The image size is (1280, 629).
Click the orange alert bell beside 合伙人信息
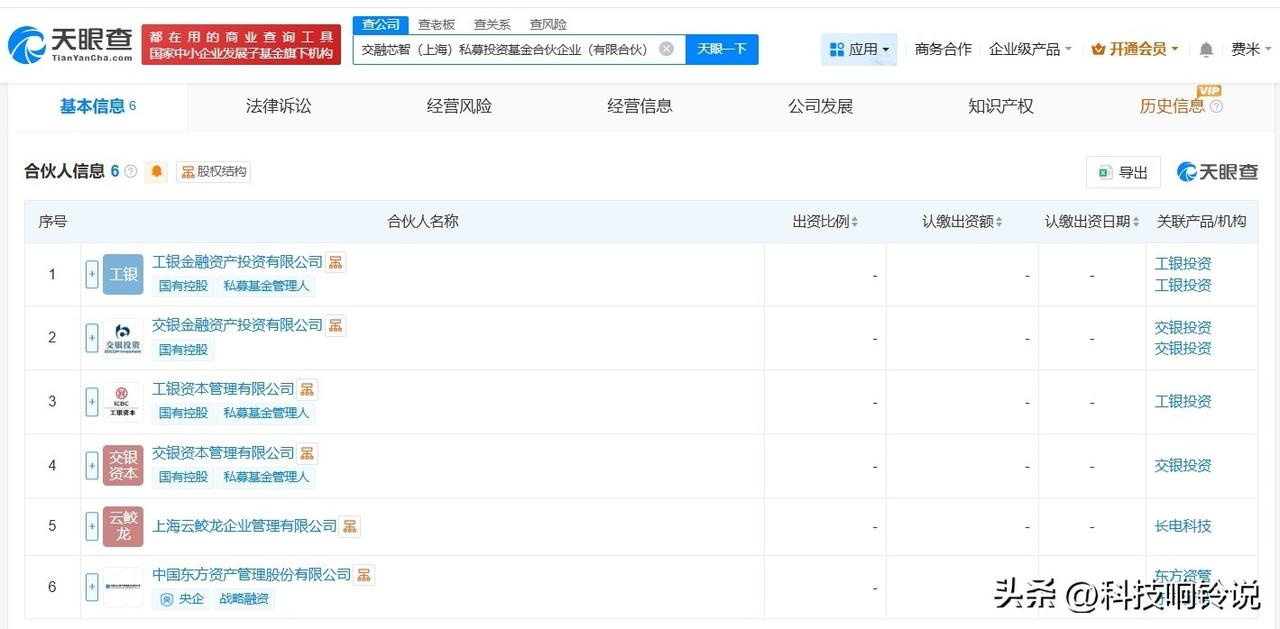(157, 171)
